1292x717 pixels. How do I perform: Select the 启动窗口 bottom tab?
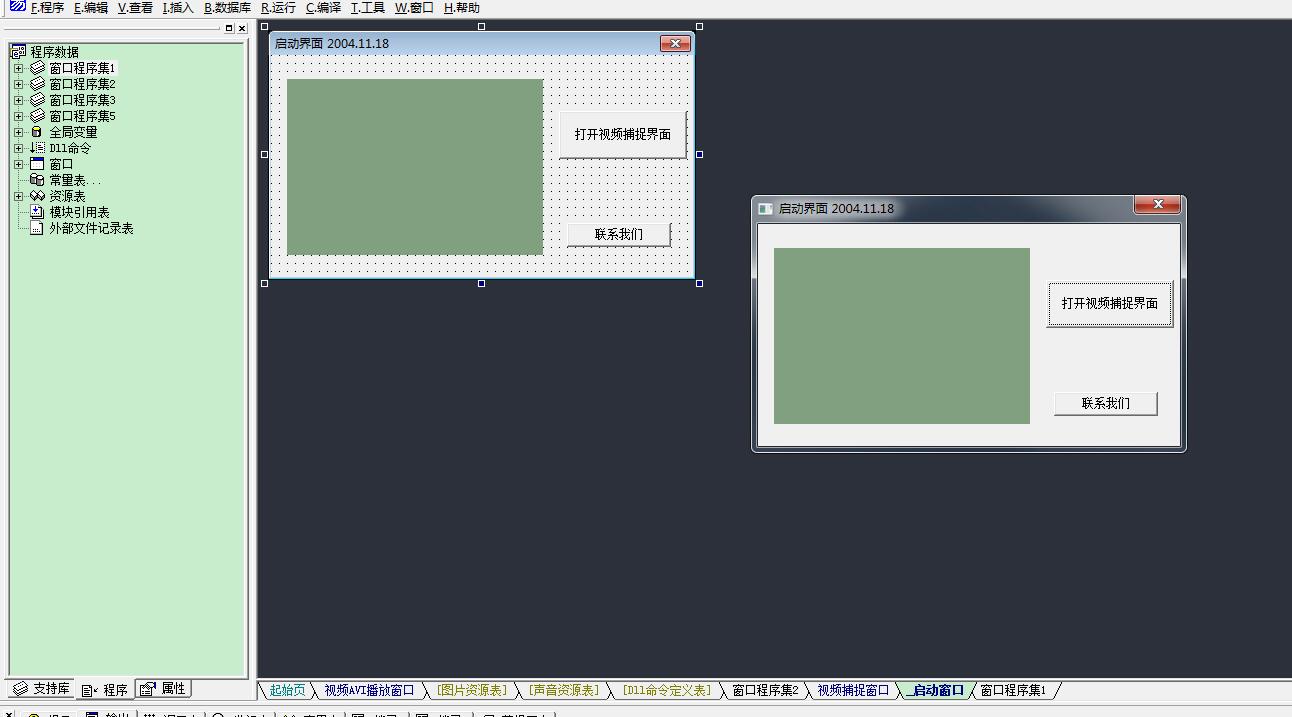click(x=937, y=690)
